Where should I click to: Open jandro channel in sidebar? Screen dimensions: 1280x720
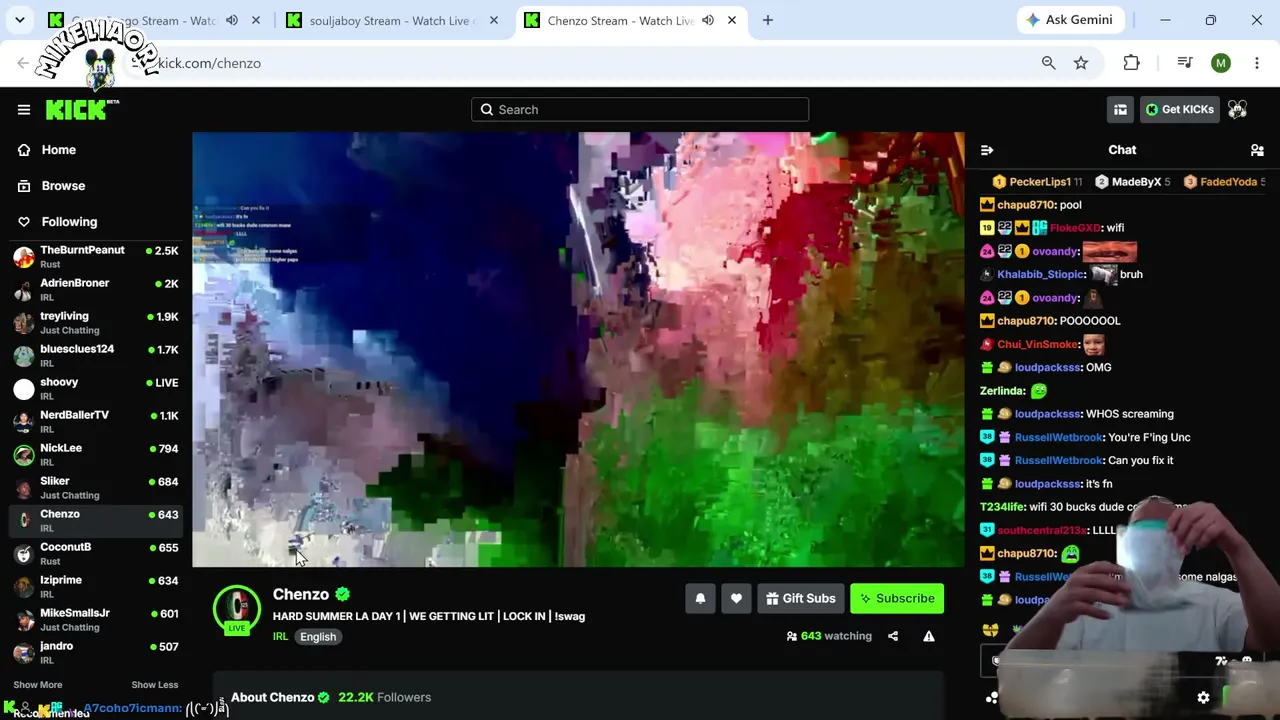(96, 653)
